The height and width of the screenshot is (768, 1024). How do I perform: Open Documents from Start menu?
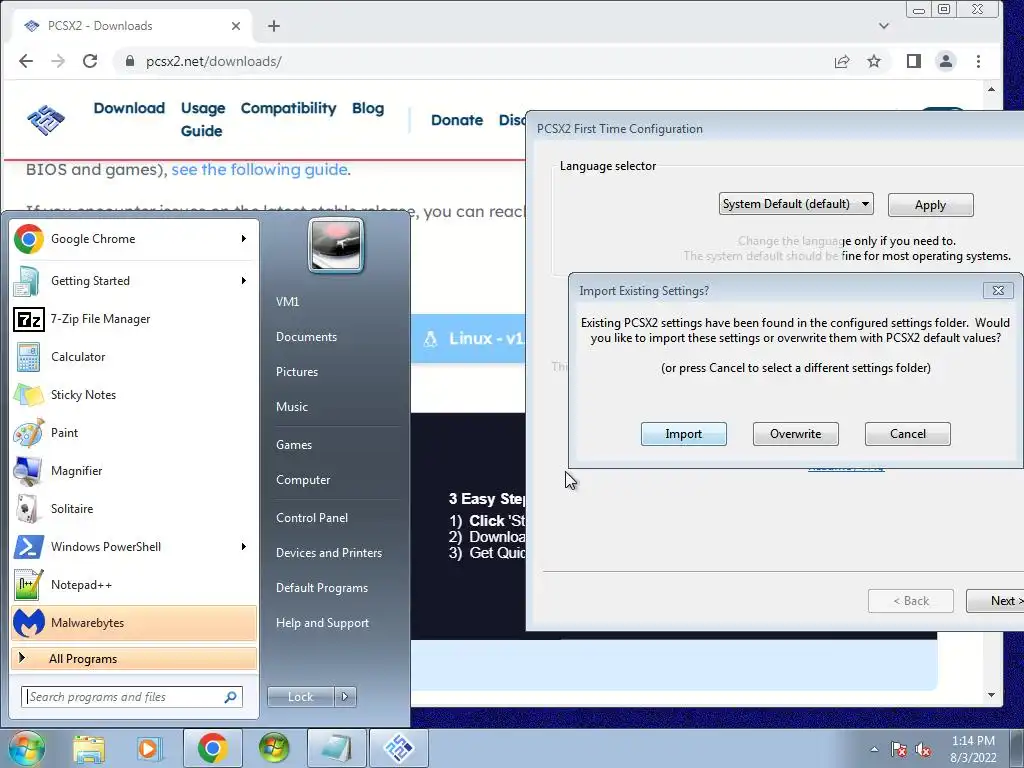point(306,337)
